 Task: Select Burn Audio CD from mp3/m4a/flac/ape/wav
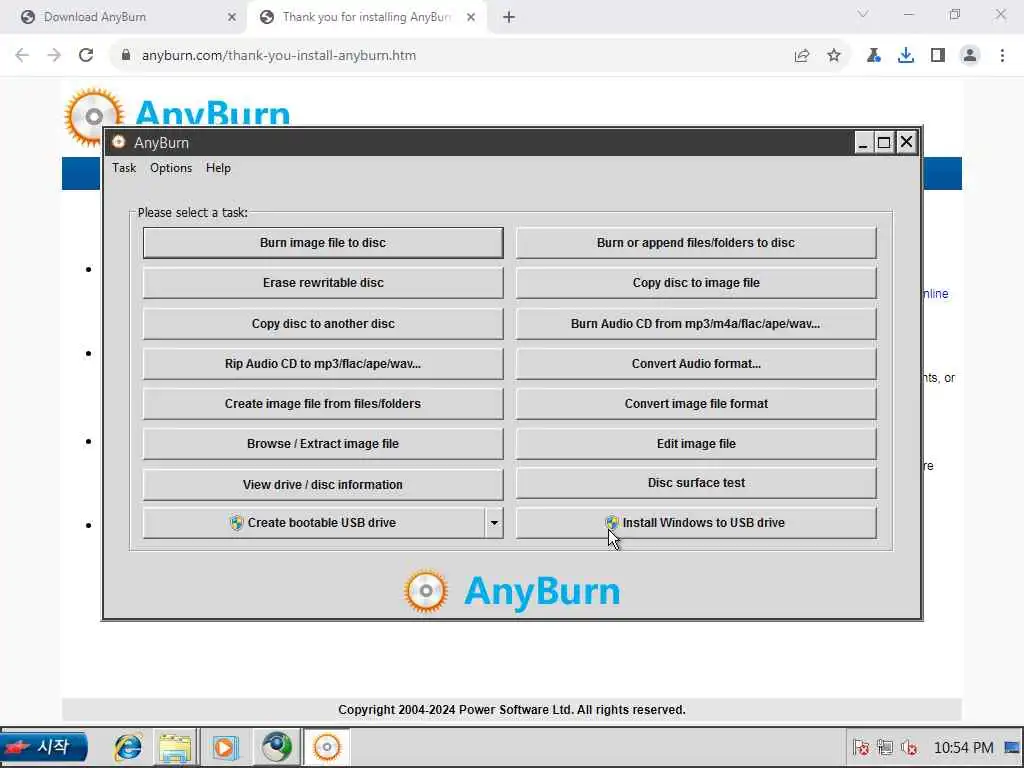tap(696, 324)
